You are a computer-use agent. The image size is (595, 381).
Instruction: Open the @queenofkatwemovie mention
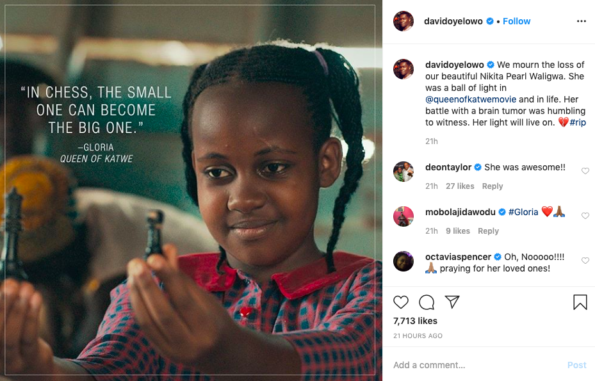pyautogui.click(x=471, y=99)
